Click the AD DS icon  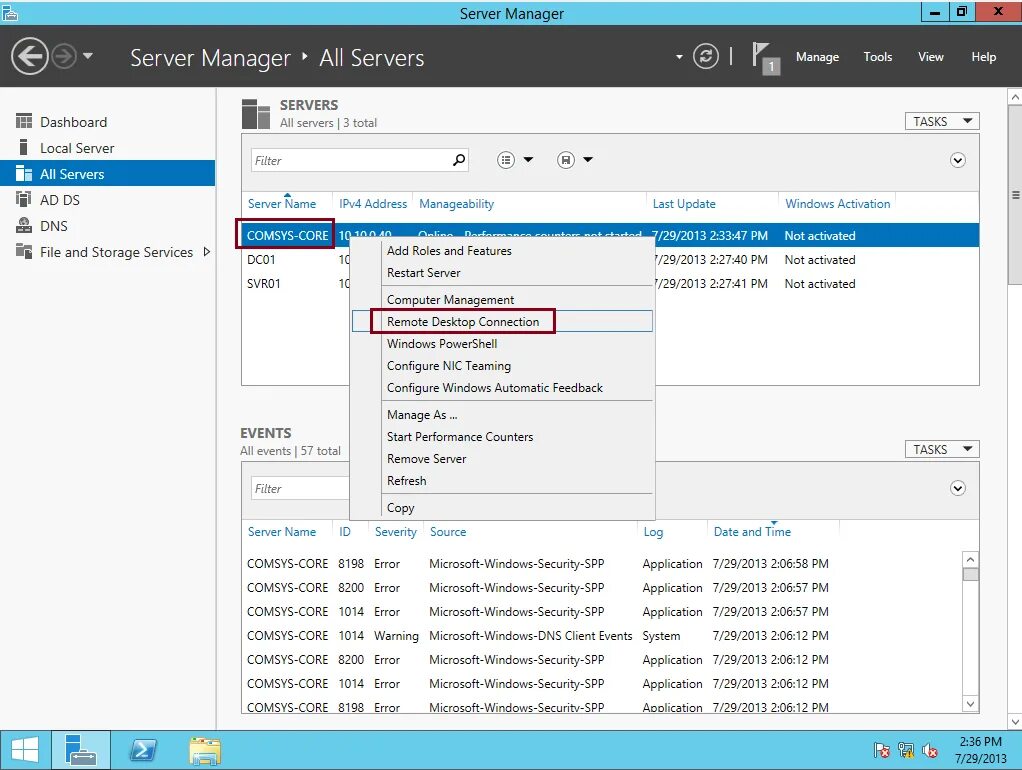24,199
